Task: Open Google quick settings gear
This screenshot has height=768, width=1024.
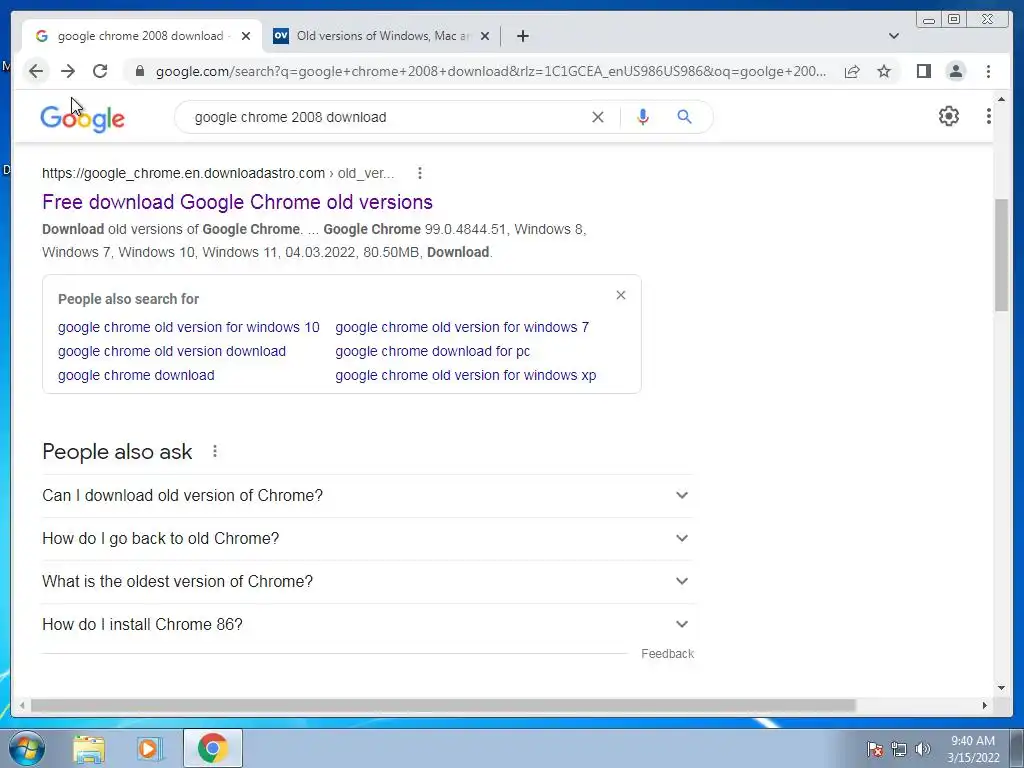Action: (948, 116)
